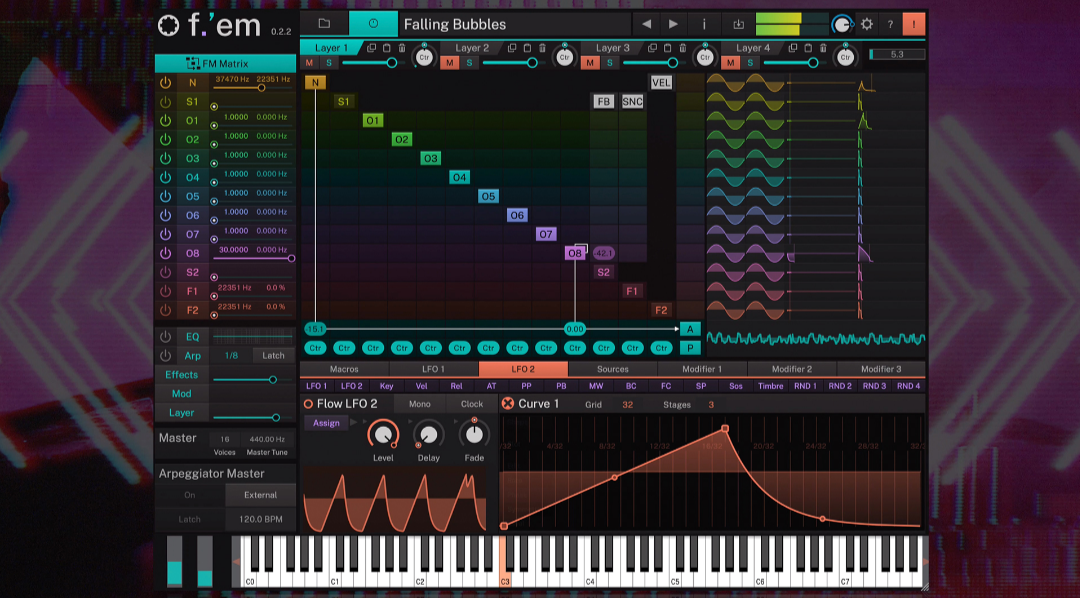The image size is (1080, 598).
Task: Select the O4 operator node in matrix
Action: [459, 177]
